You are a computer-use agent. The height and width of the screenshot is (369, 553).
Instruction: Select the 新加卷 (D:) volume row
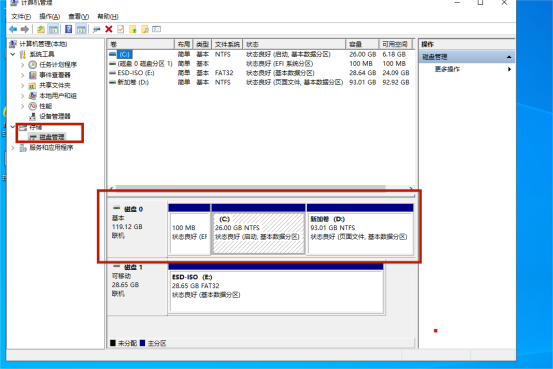[261, 82]
